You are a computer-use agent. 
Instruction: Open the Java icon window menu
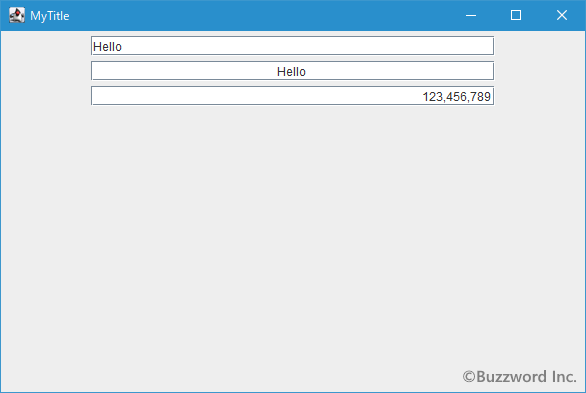[x=17, y=15]
